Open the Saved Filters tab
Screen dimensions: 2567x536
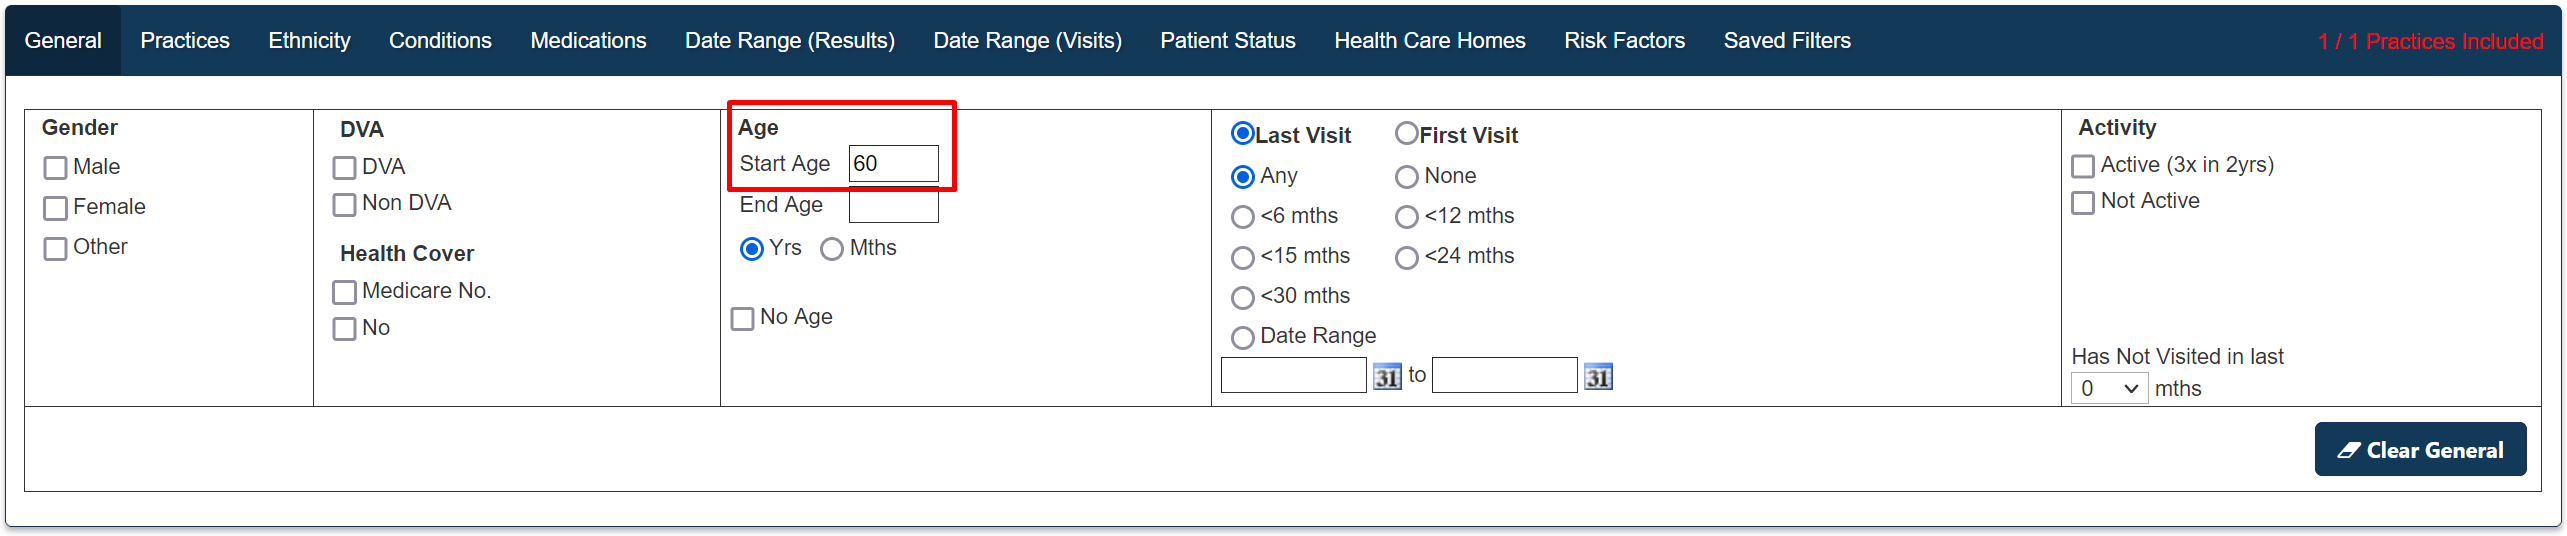[x=1787, y=41]
